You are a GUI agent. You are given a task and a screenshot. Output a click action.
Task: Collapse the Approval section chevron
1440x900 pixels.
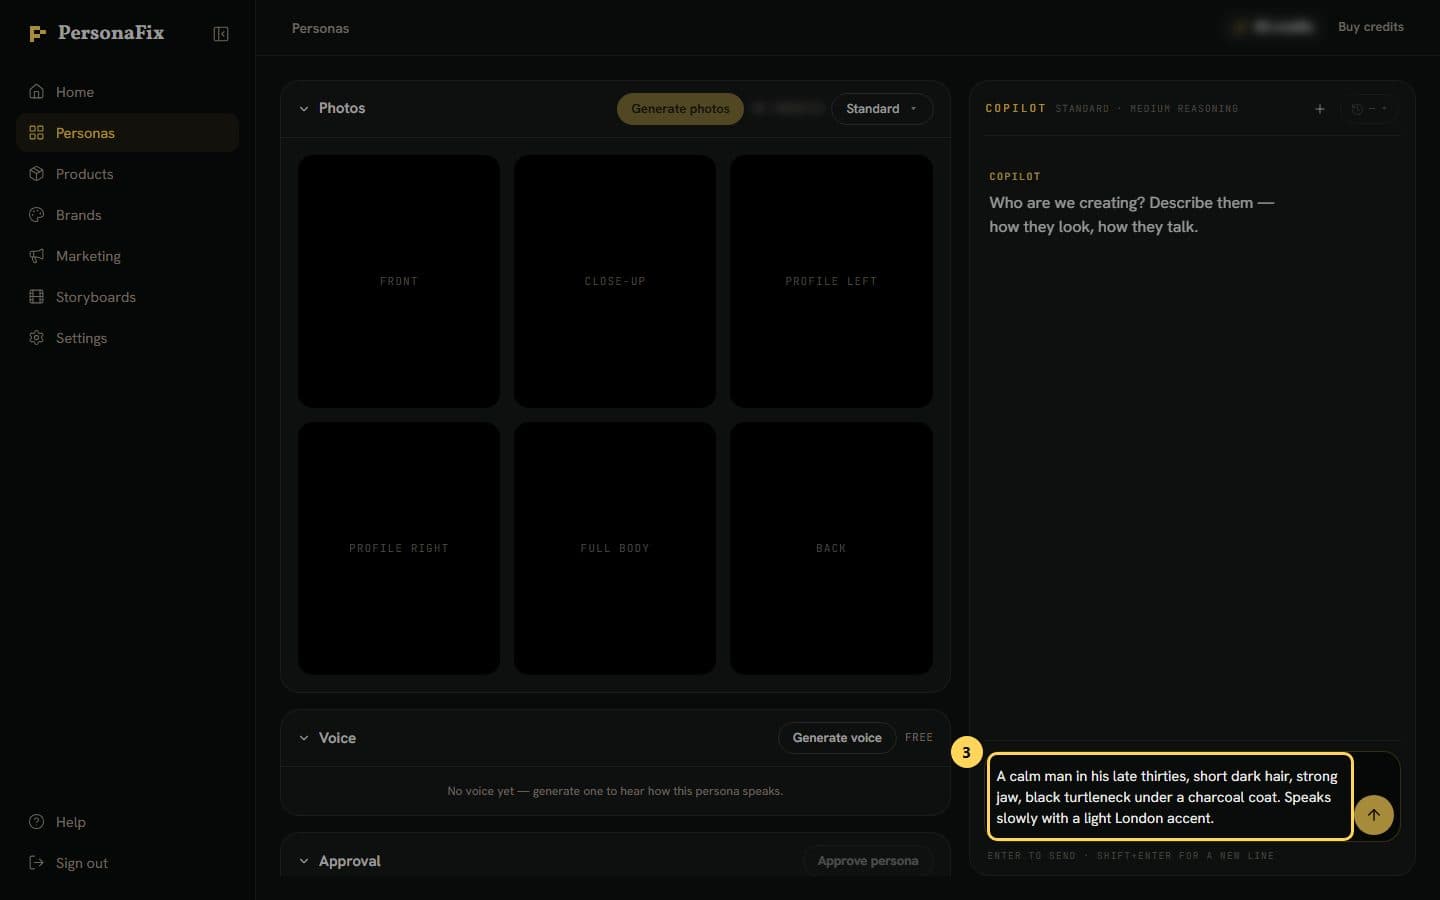click(x=304, y=861)
